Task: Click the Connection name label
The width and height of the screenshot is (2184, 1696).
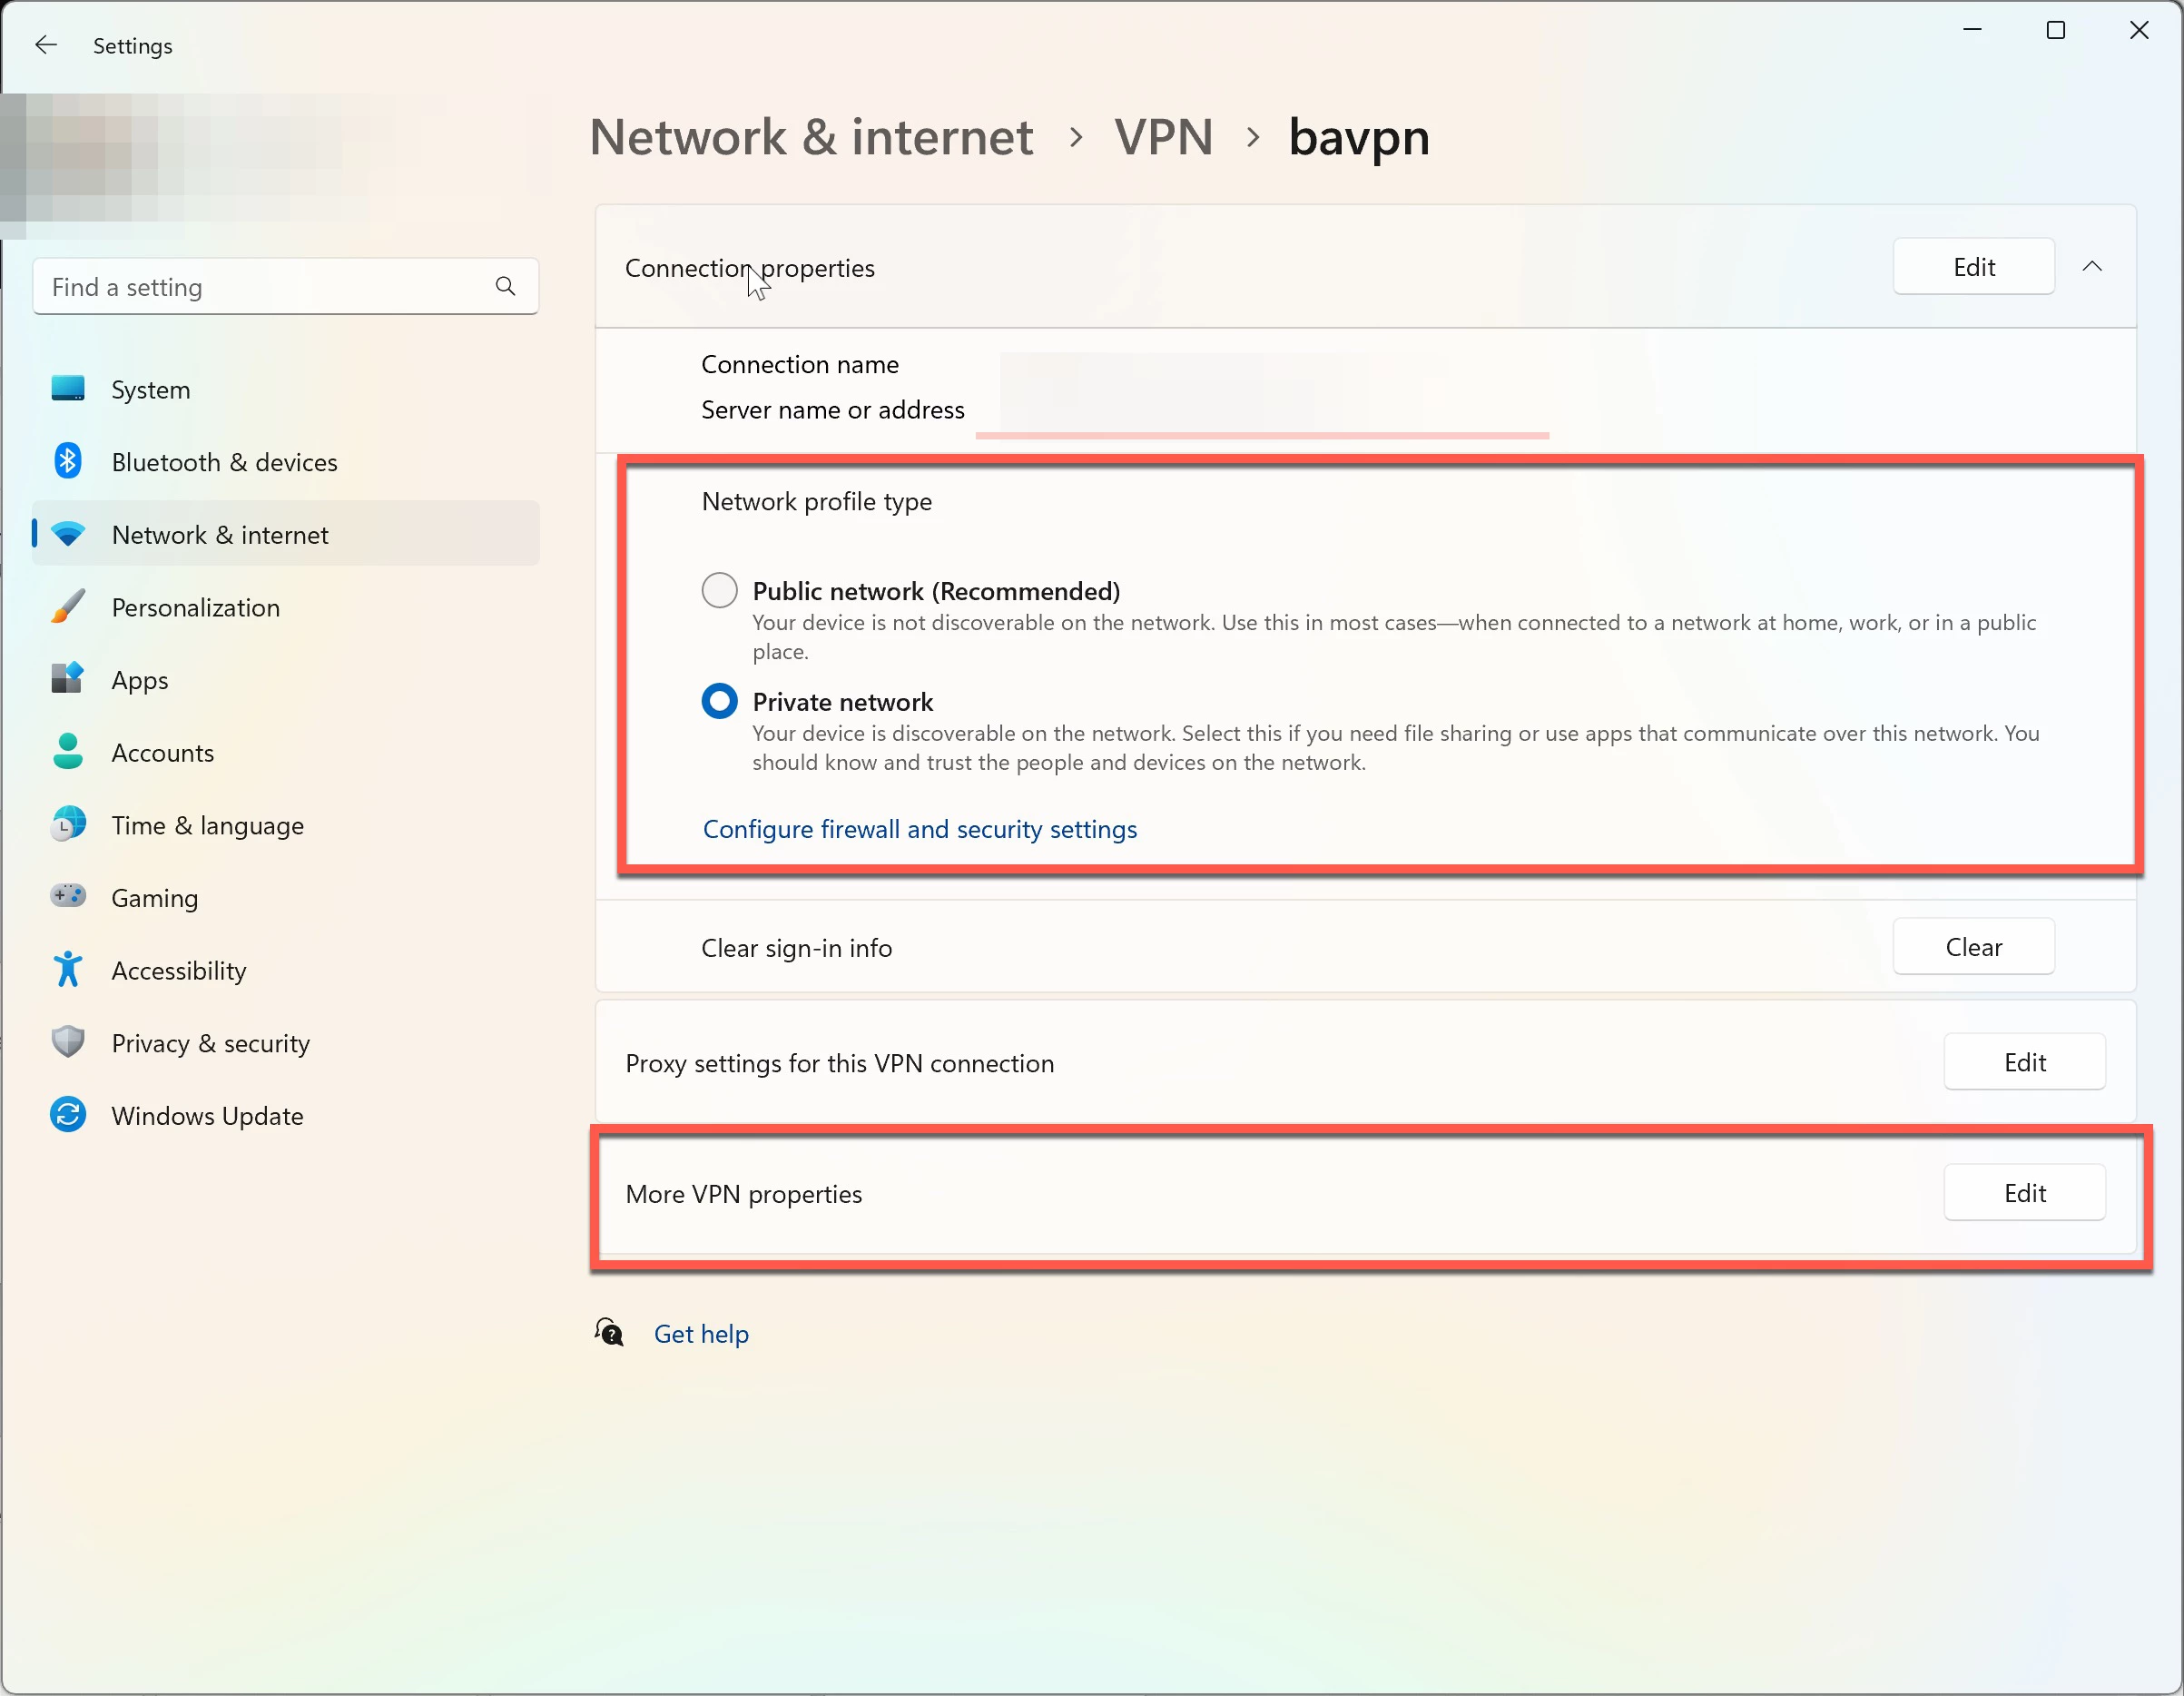Action: click(800, 365)
